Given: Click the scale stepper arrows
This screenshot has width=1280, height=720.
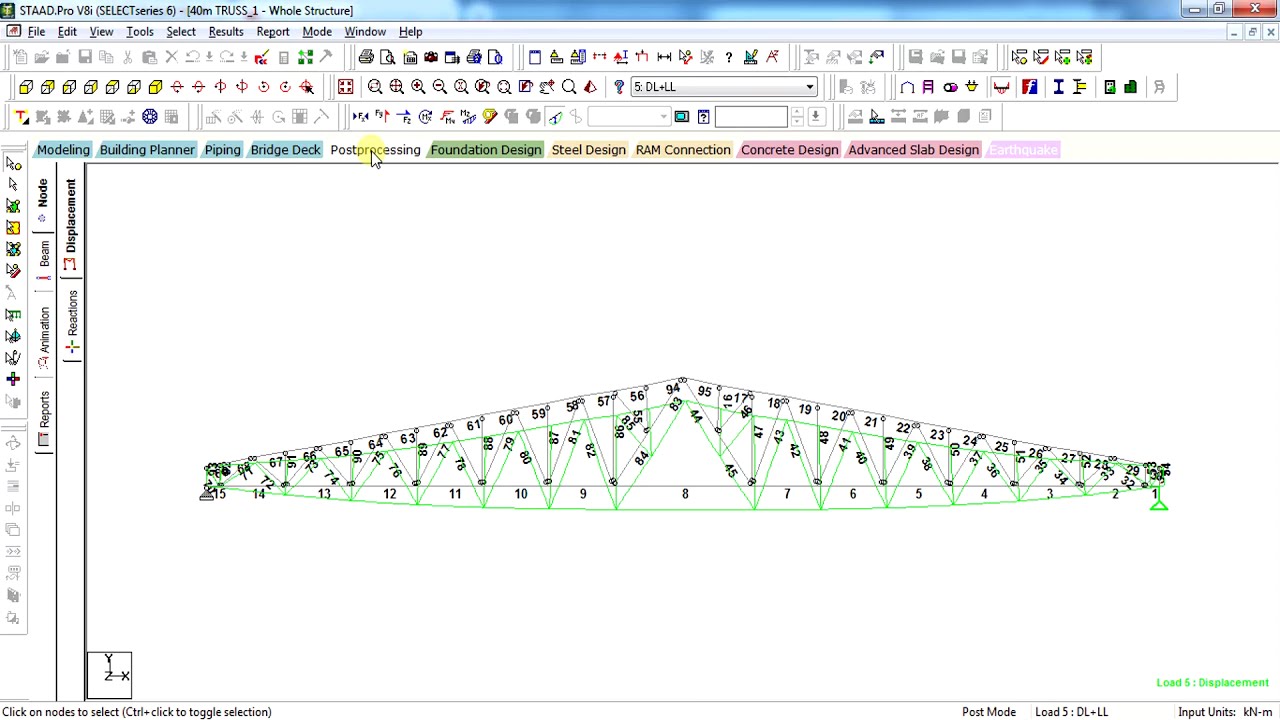Looking at the screenshot, I should point(797,116).
